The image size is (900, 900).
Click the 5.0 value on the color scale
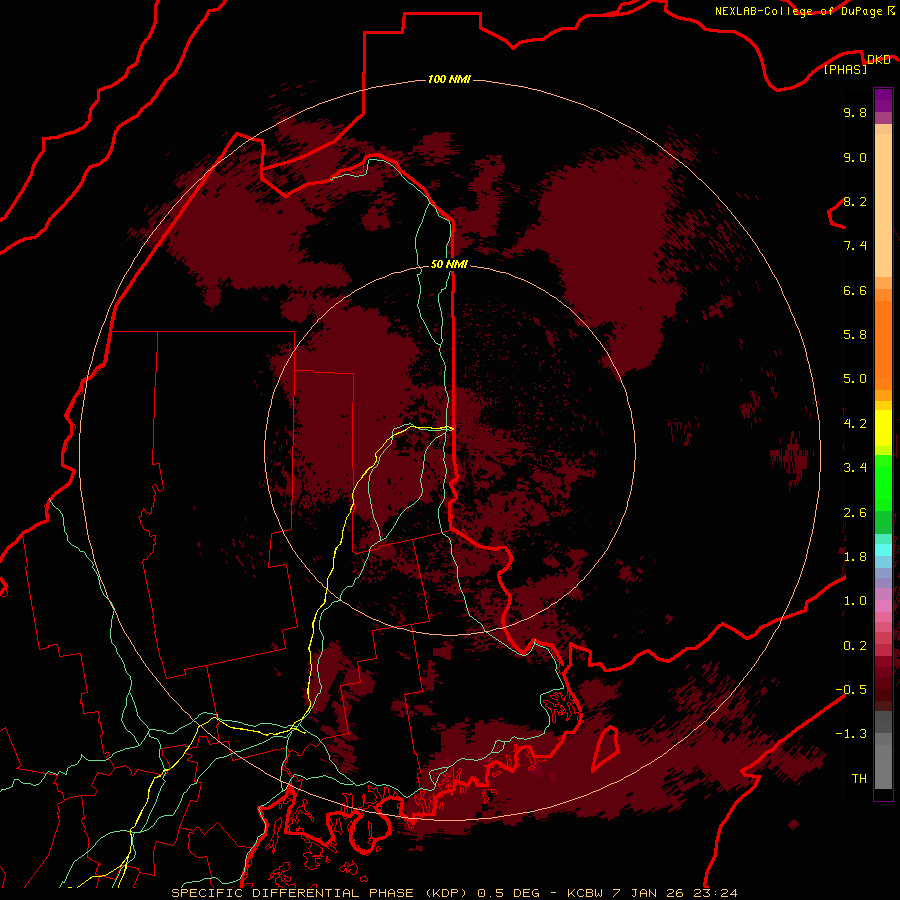coord(855,379)
